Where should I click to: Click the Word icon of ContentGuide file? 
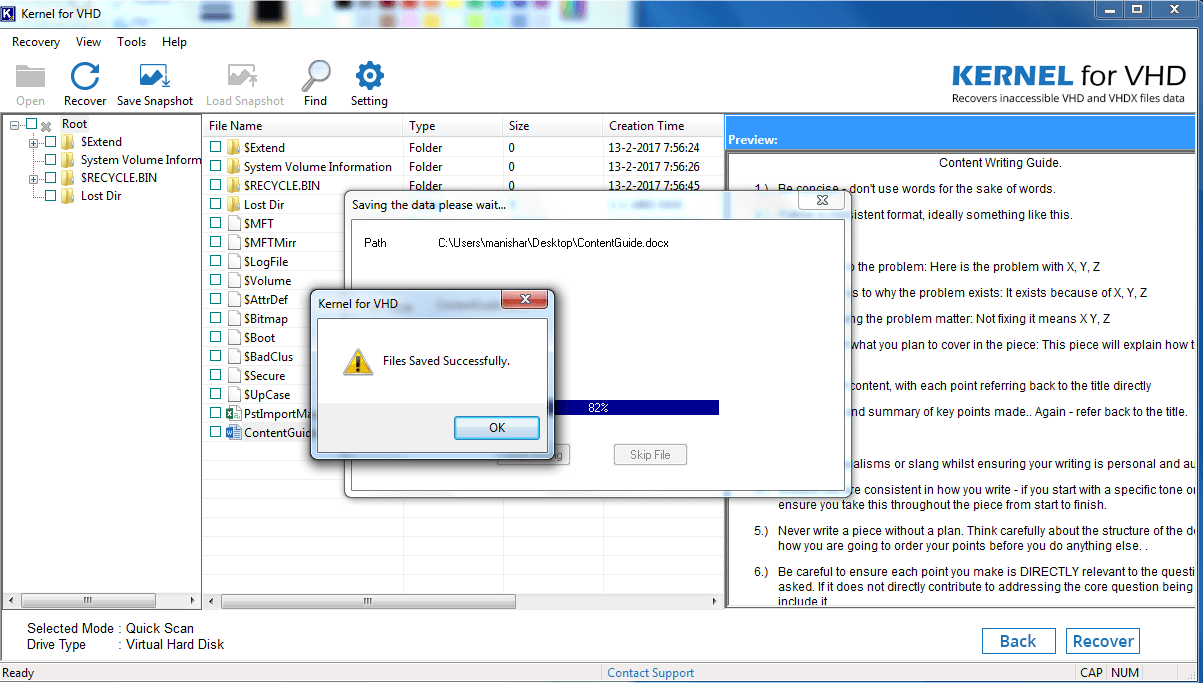pos(234,432)
